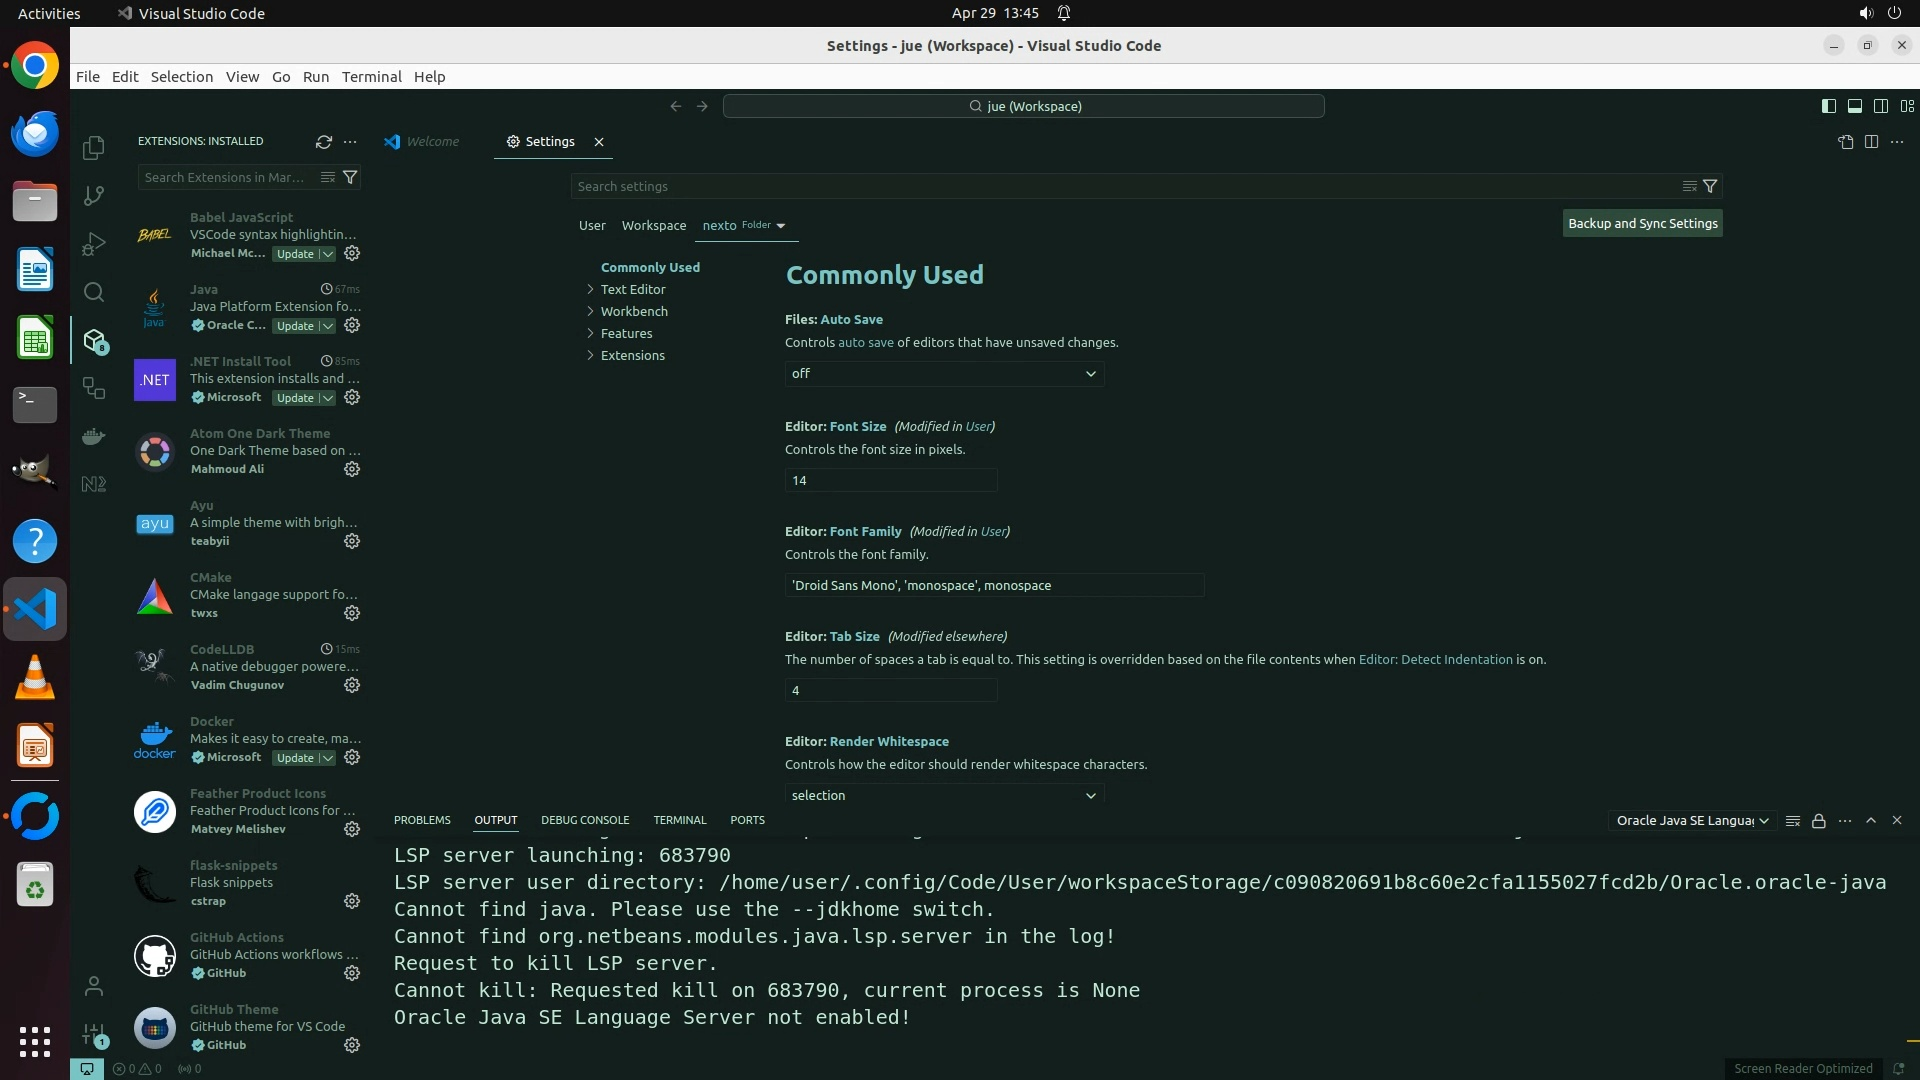Open Oracle Java SE output channel dropdown

click(x=1692, y=821)
